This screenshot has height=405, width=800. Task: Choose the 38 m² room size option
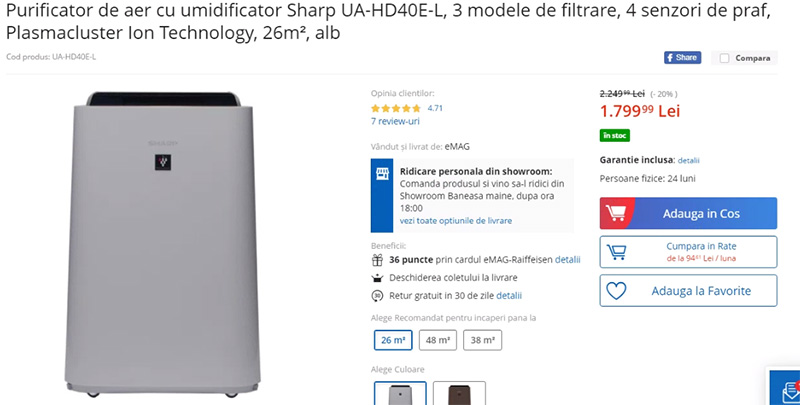coord(482,340)
